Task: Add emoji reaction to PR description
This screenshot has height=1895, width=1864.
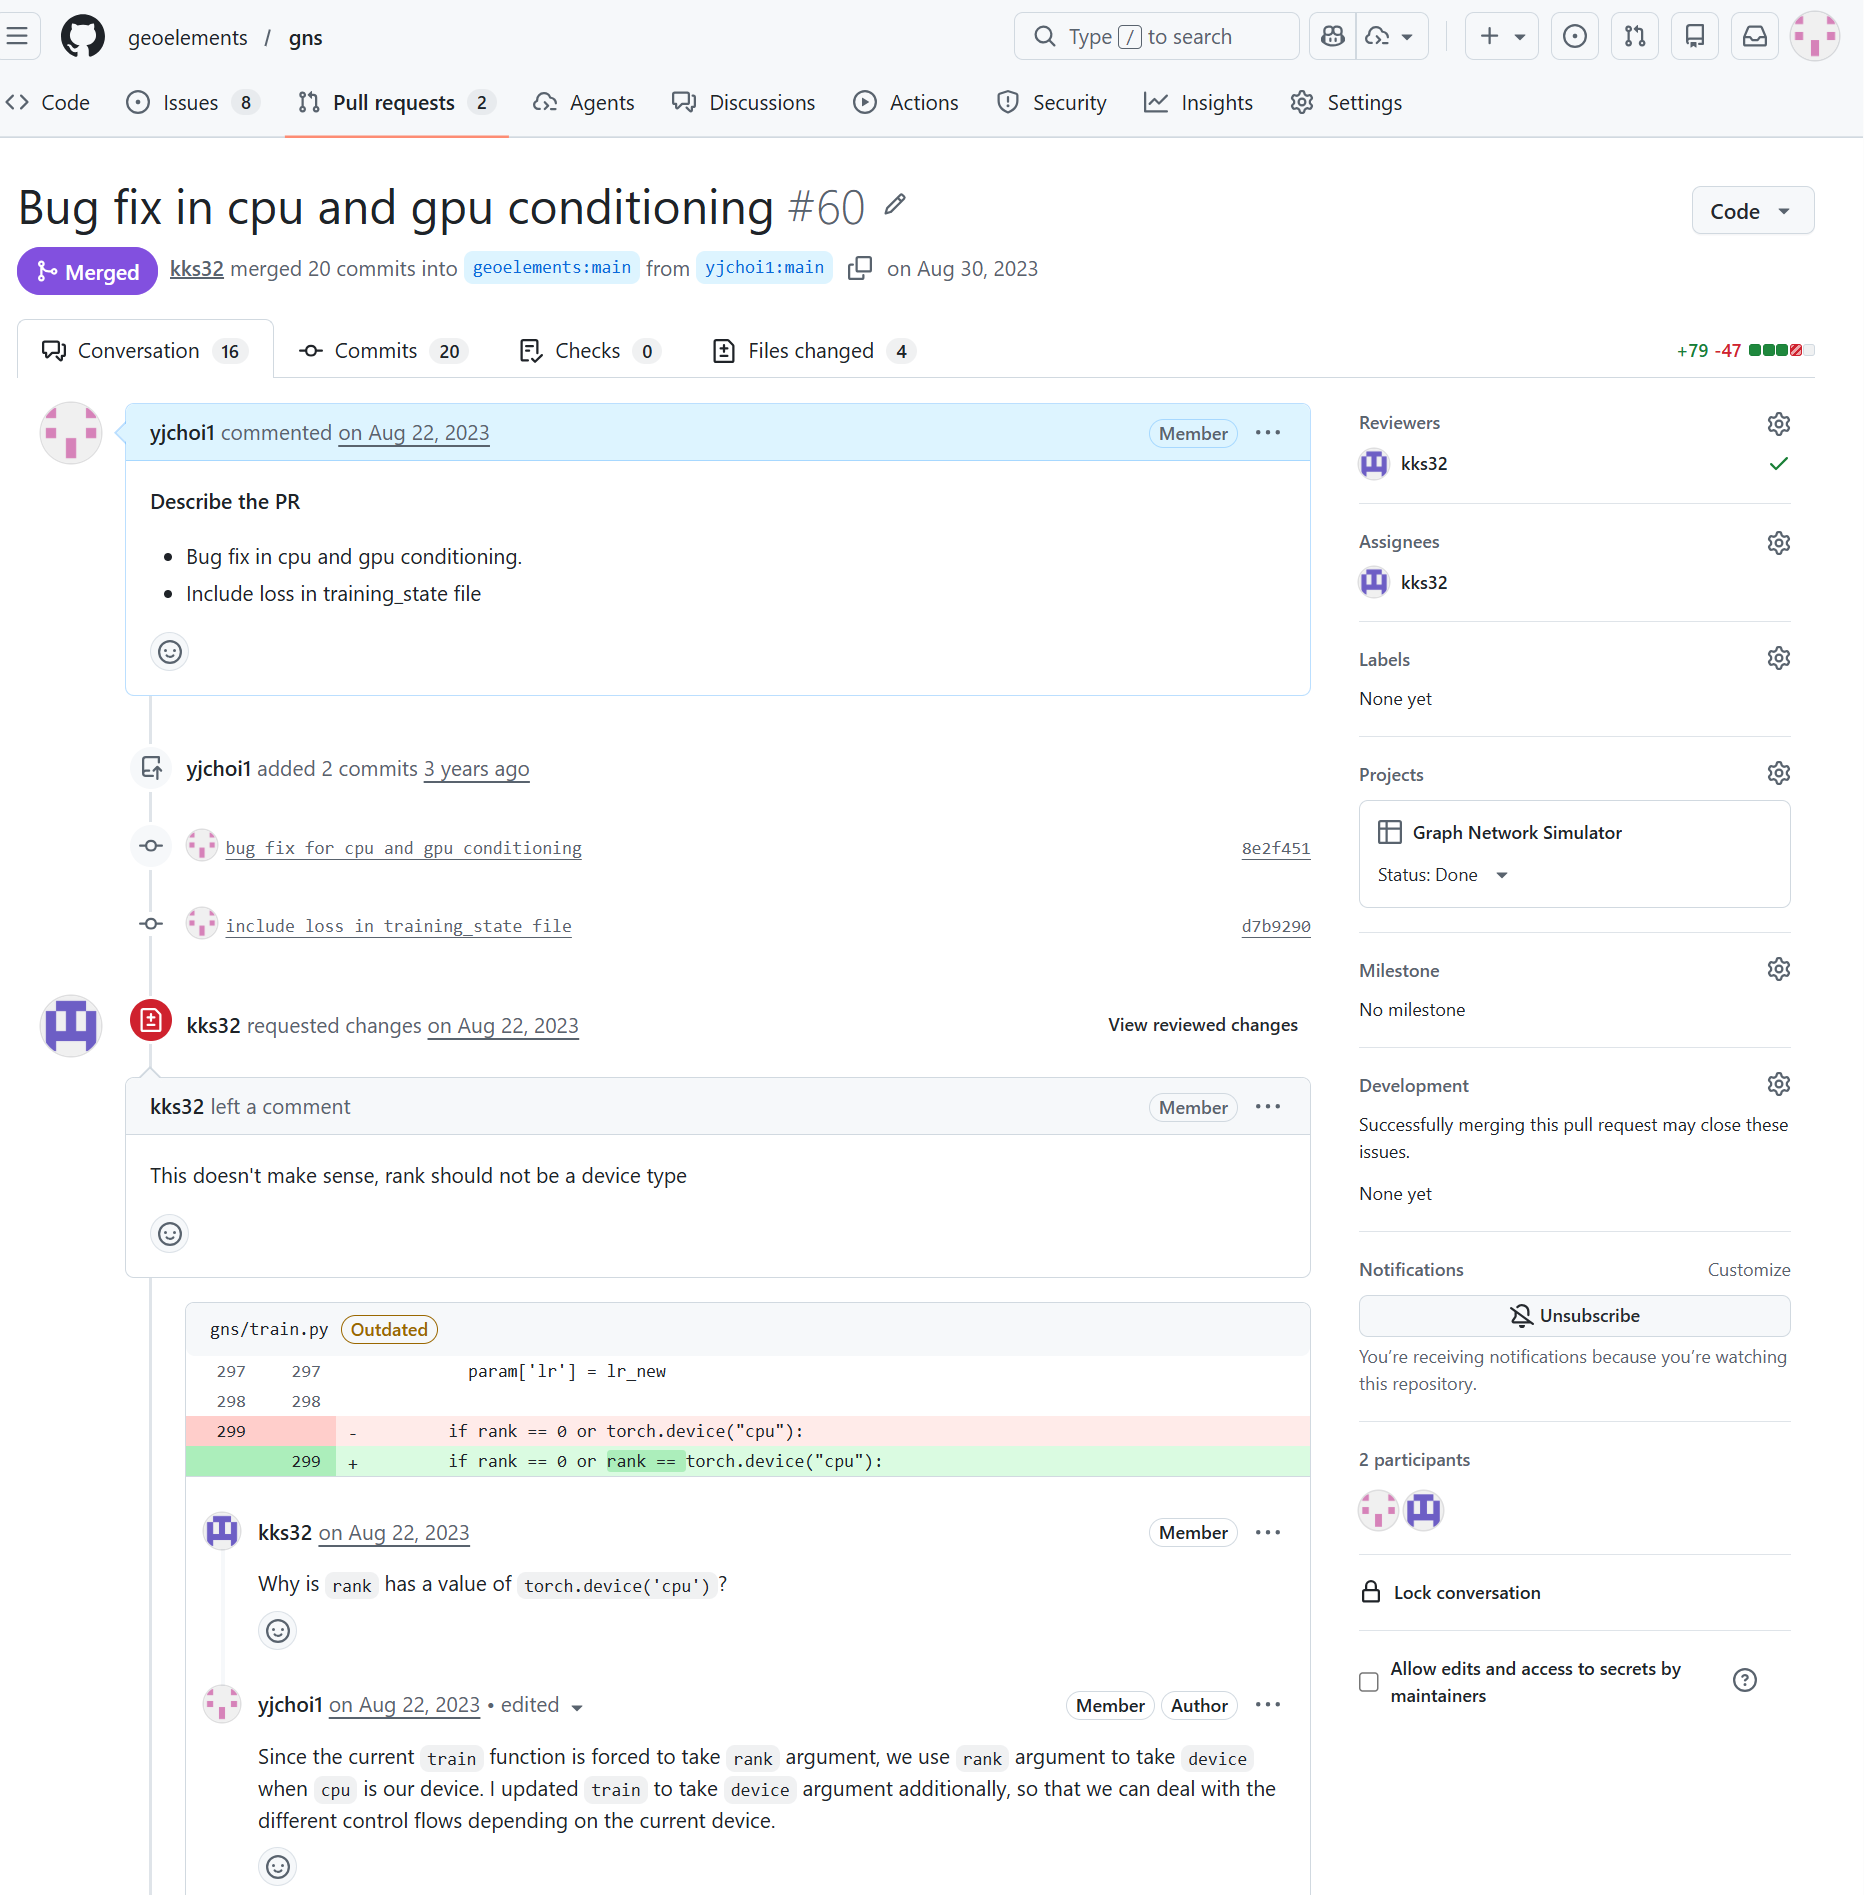Action: click(x=170, y=652)
